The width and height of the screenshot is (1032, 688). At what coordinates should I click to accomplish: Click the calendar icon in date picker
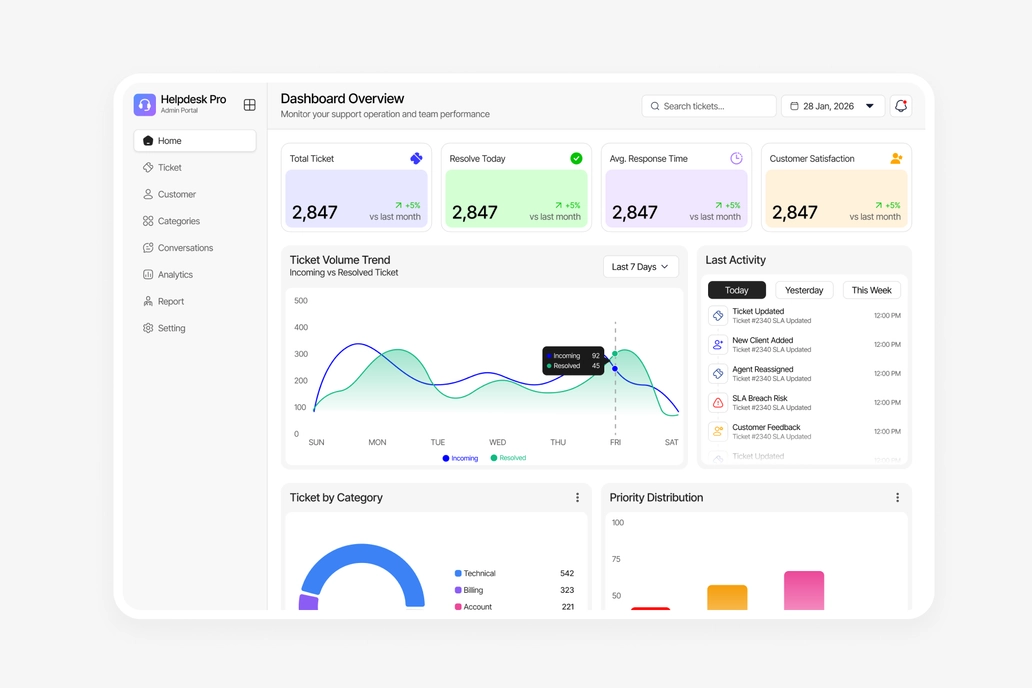point(794,106)
